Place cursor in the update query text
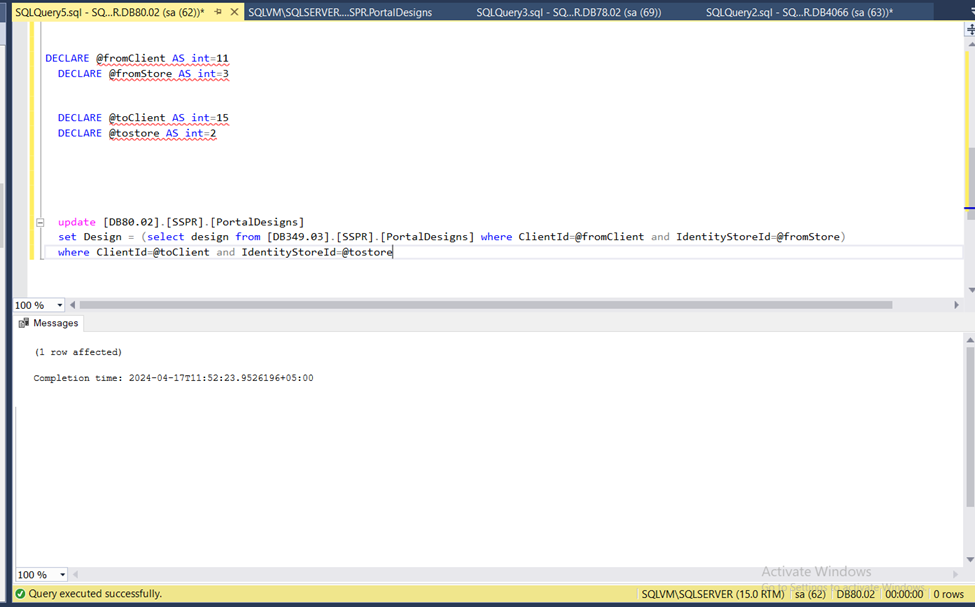Viewport: 975px width, 607px height. [200, 221]
